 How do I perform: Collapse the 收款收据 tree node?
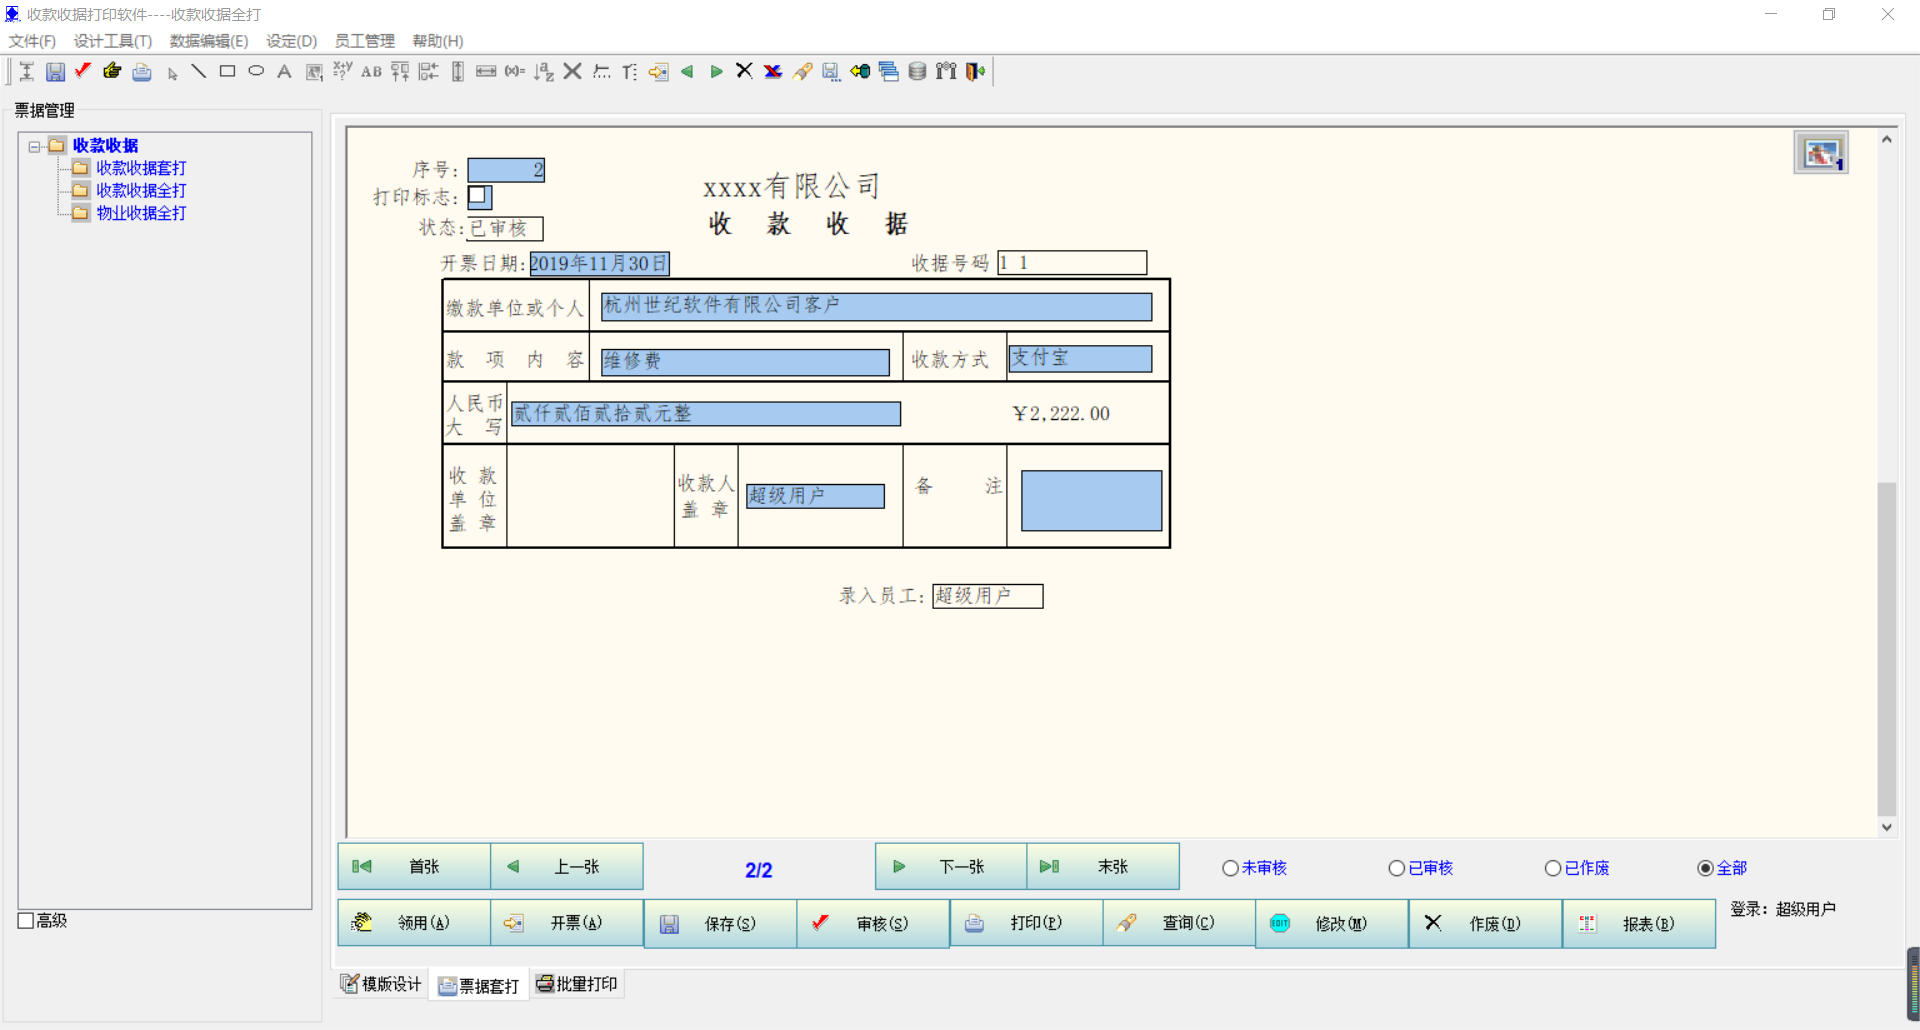pyautogui.click(x=34, y=146)
